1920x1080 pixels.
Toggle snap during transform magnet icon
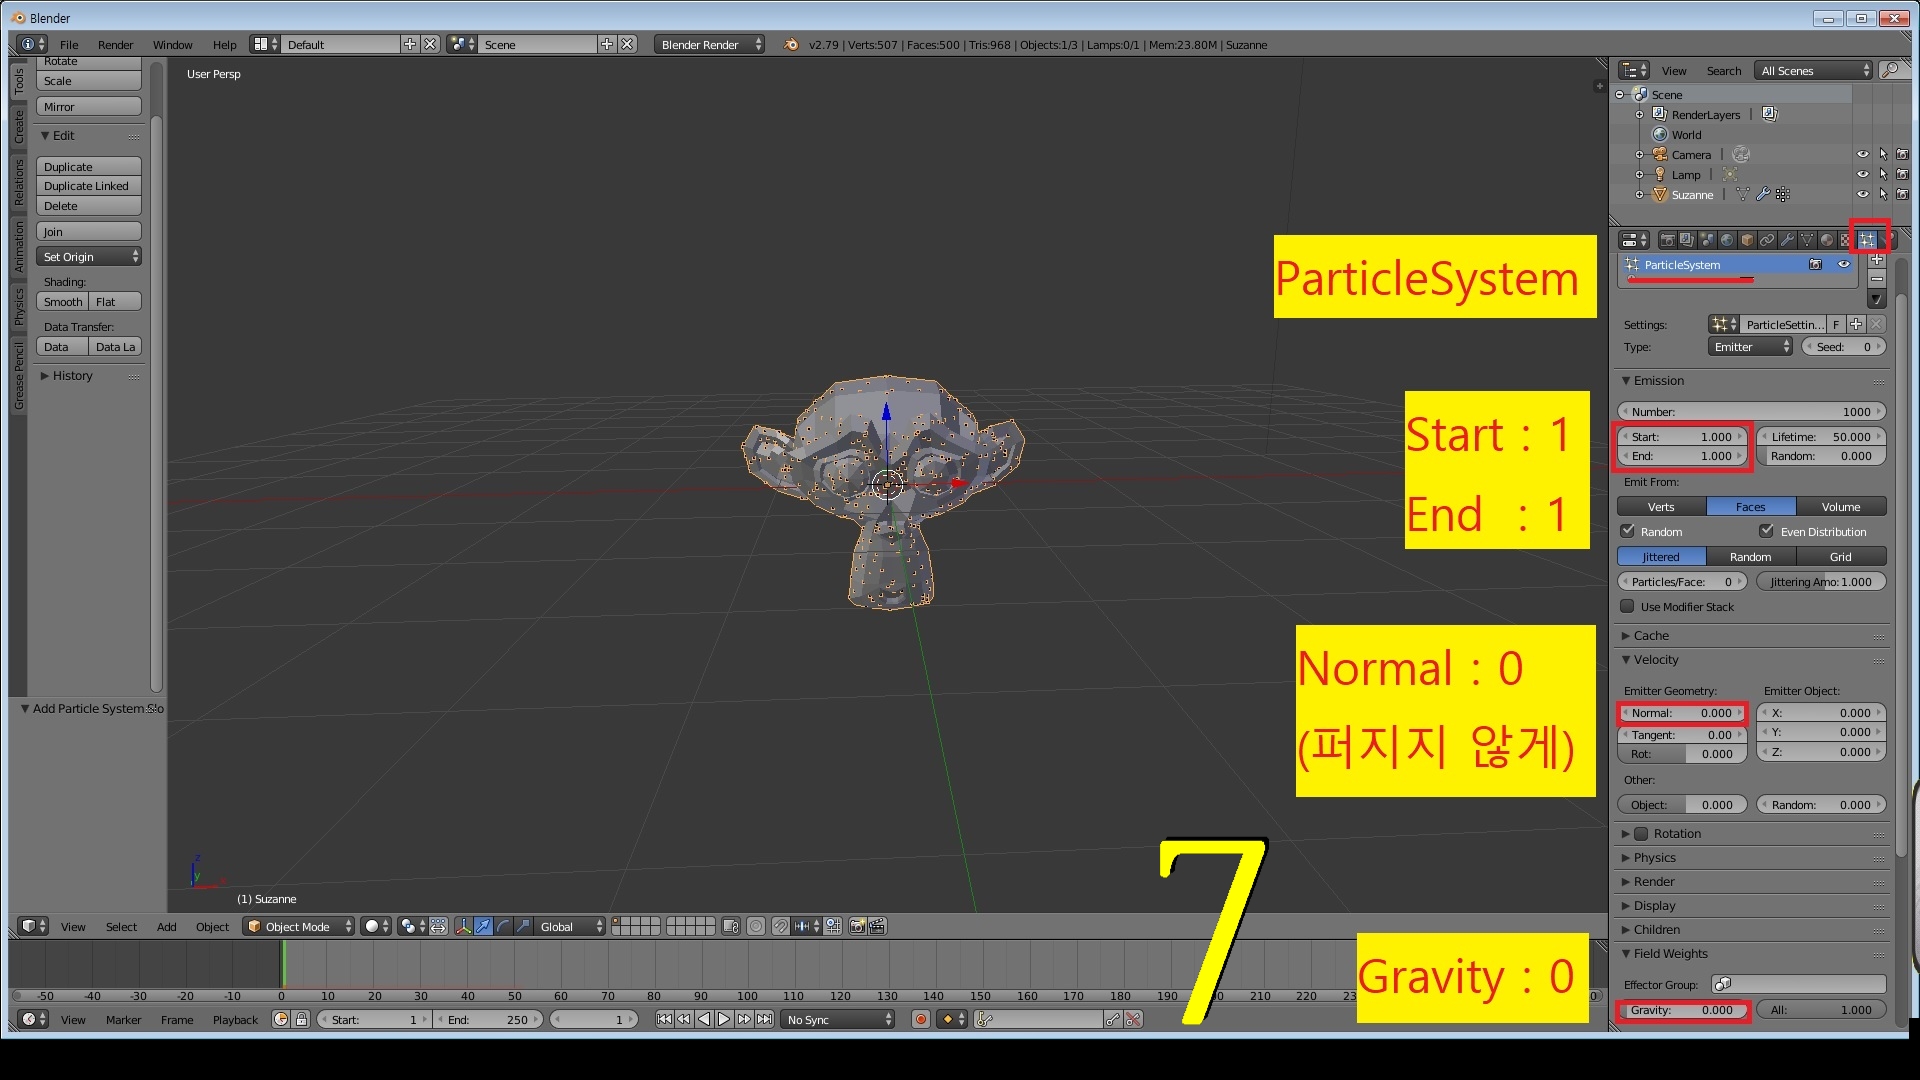click(x=780, y=926)
